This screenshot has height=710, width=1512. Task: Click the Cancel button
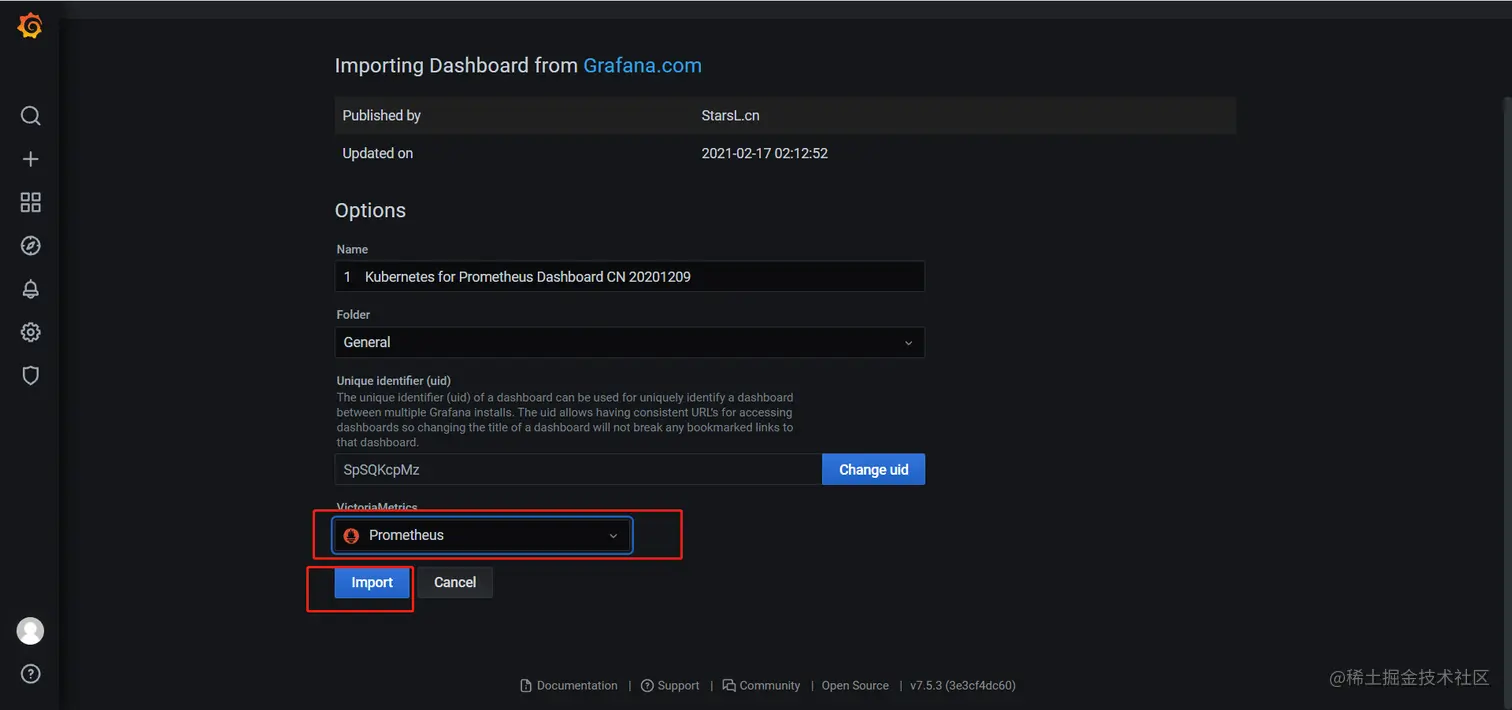pos(455,582)
